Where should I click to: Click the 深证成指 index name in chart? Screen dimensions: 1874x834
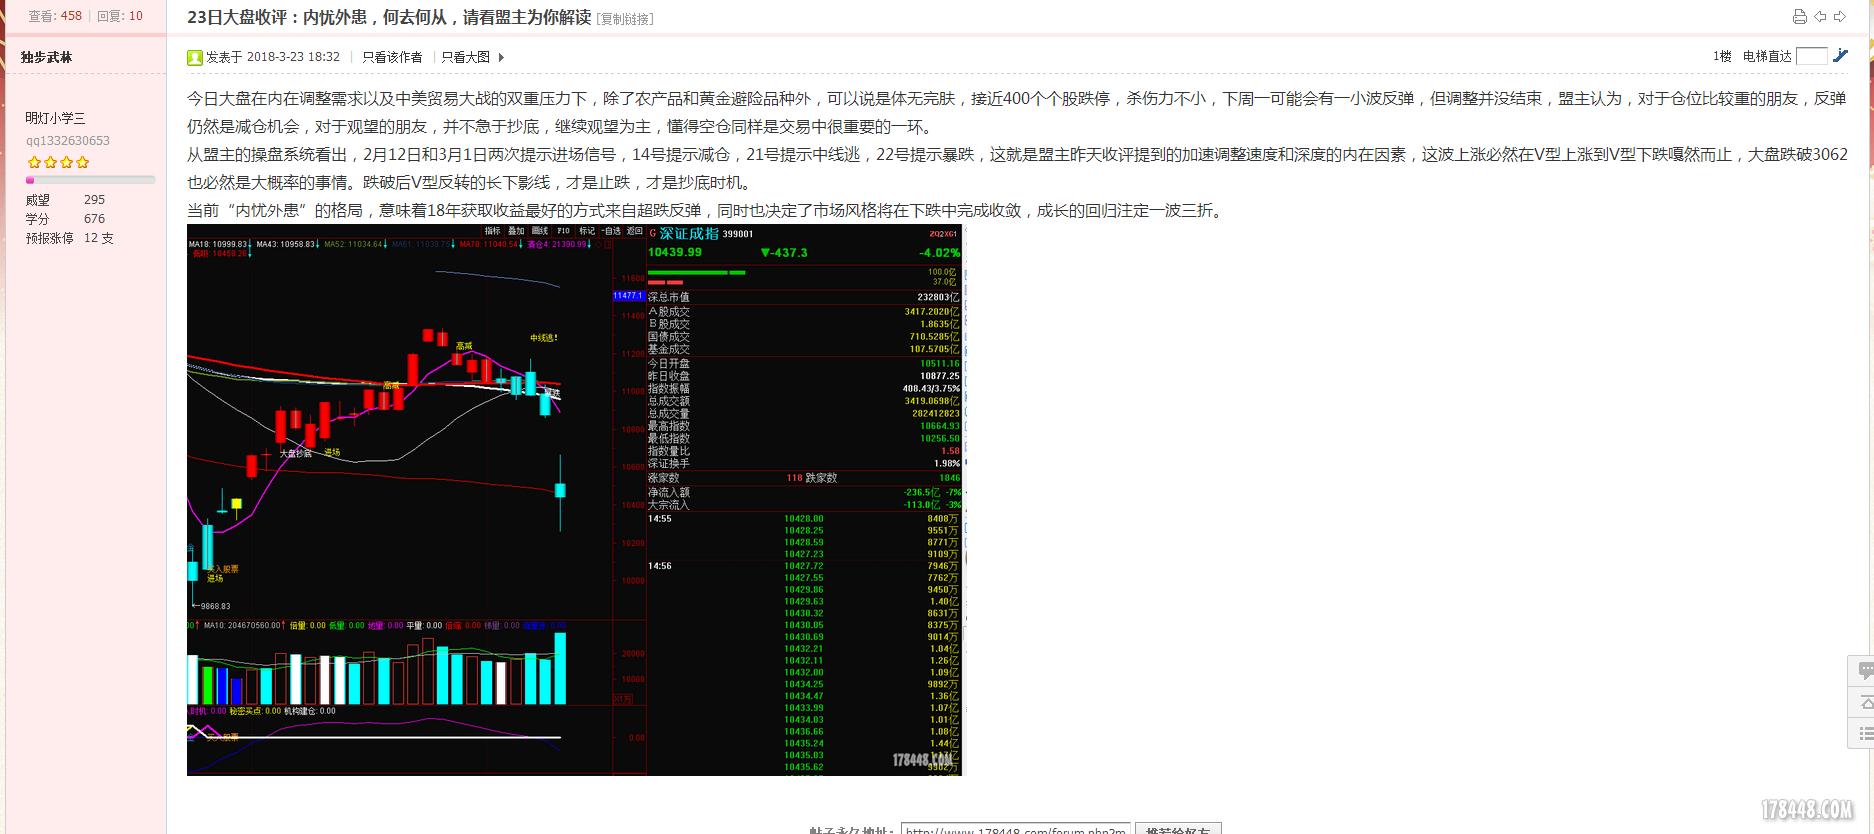pyautogui.click(x=689, y=234)
